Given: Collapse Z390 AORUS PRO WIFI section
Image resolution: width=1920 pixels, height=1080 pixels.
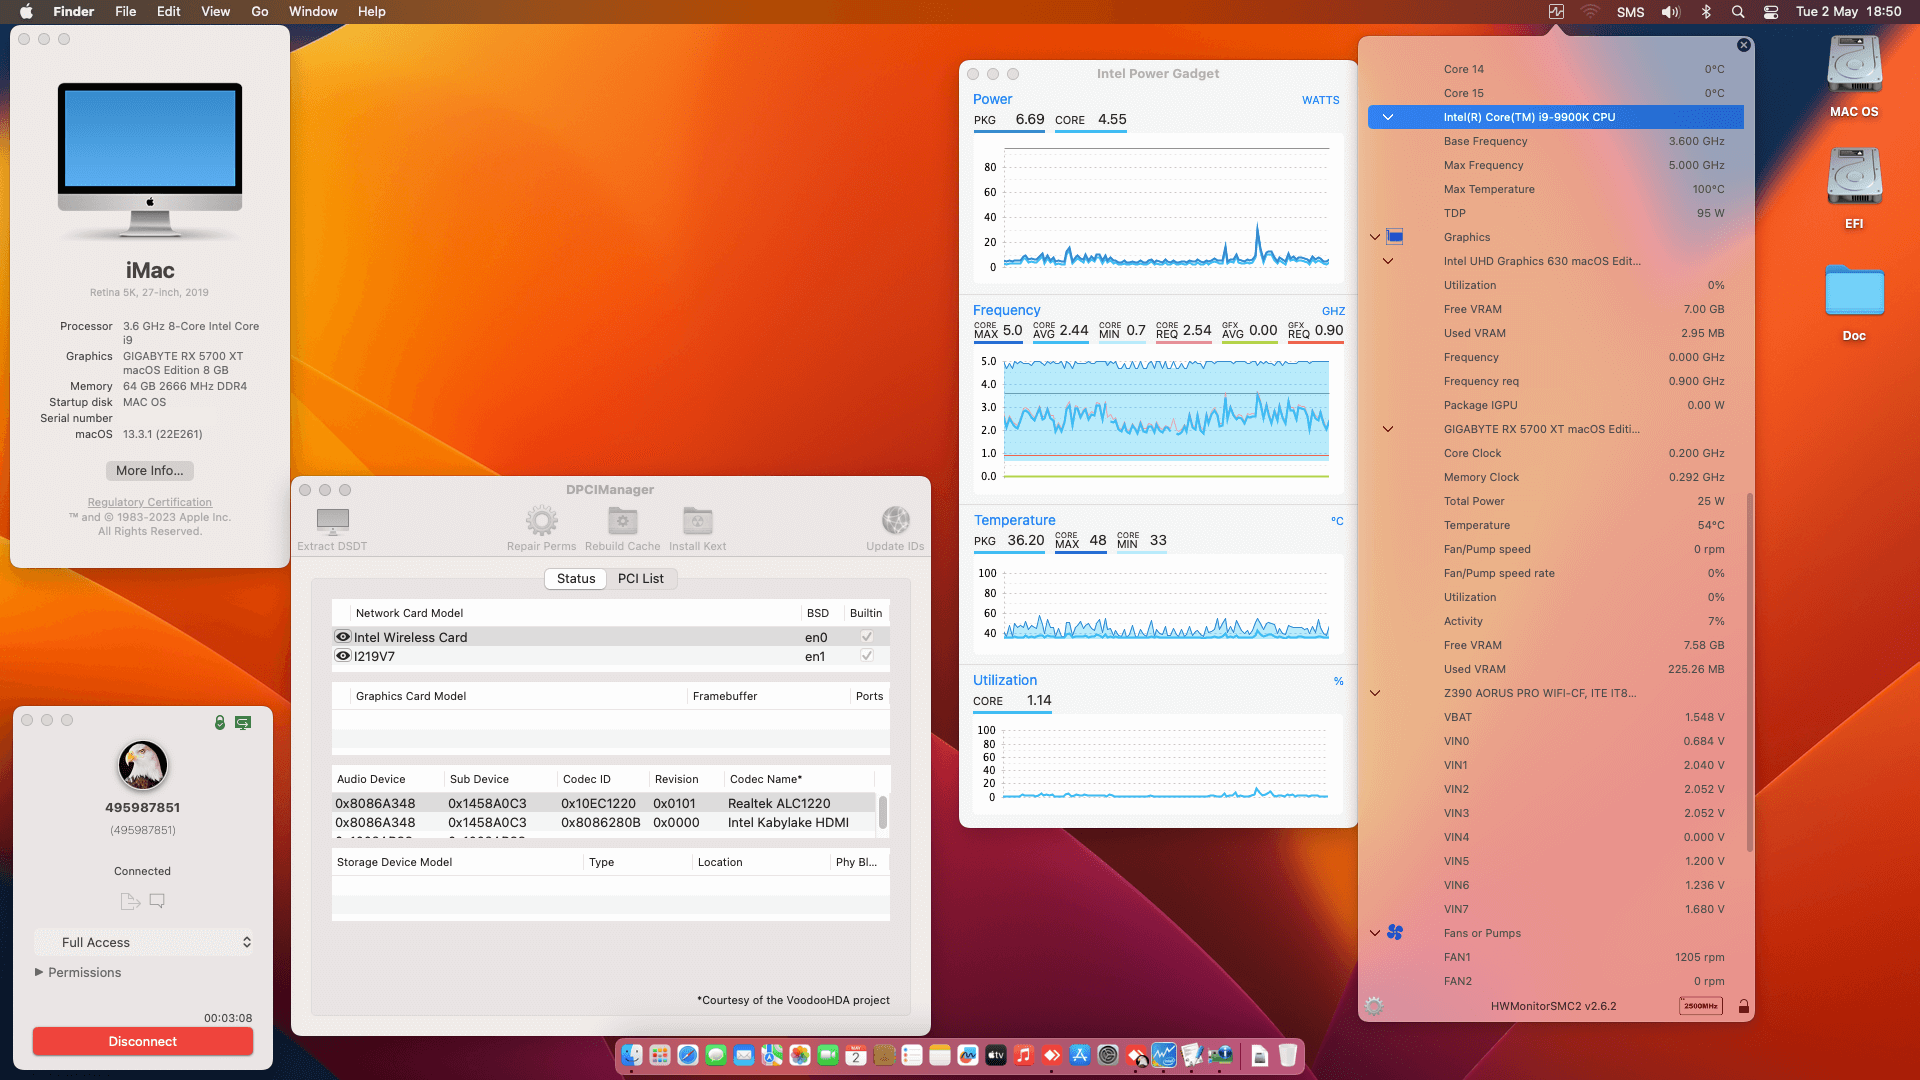Looking at the screenshot, I should pos(1375,693).
